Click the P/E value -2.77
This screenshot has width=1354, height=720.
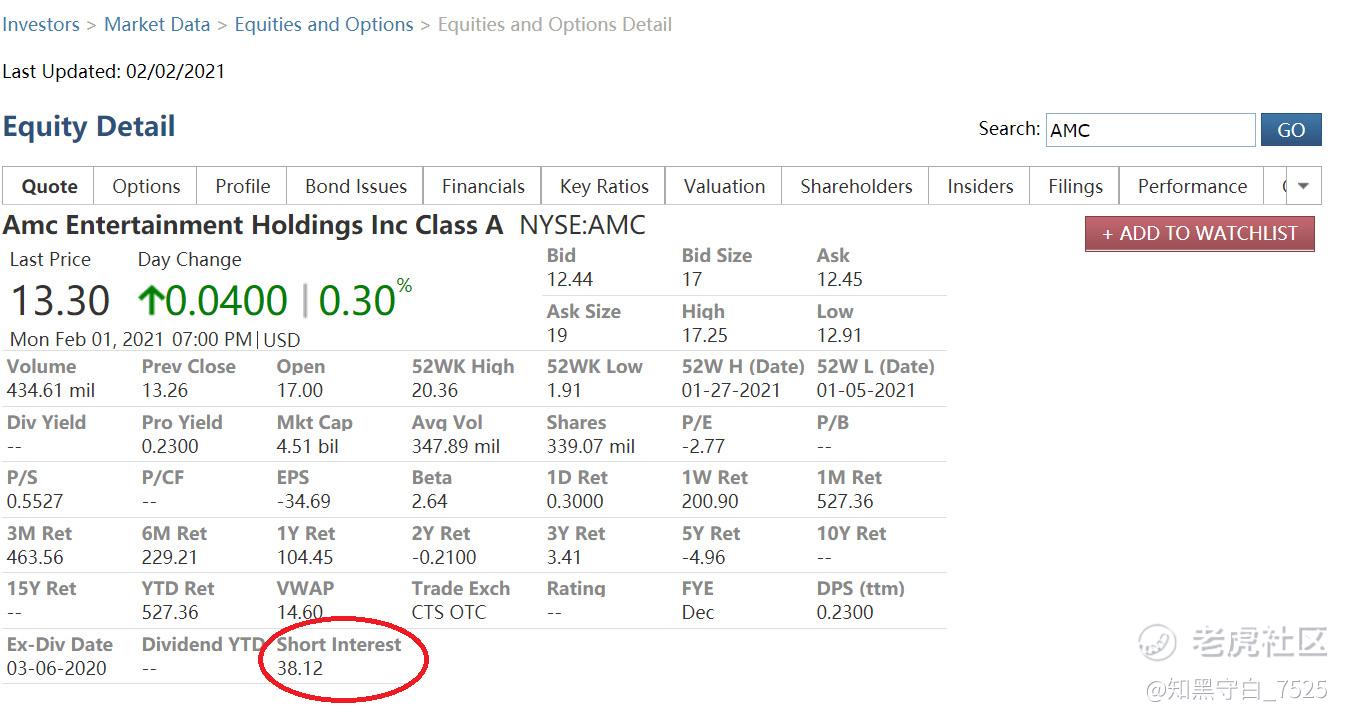(704, 447)
